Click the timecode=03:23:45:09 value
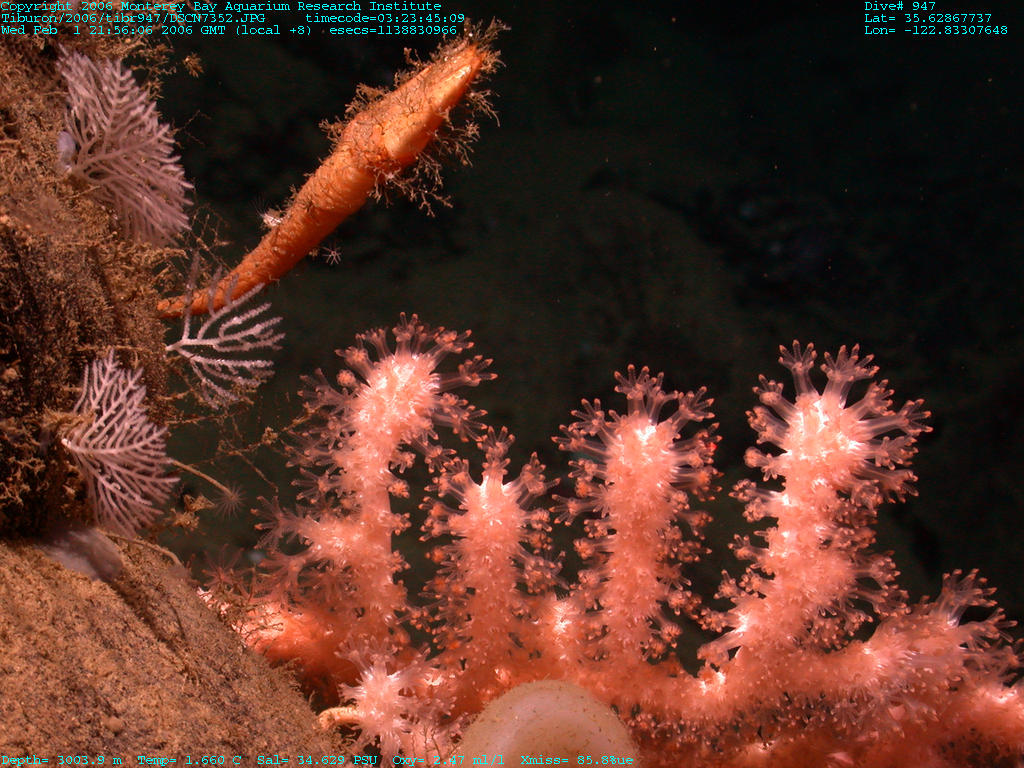Viewport: 1024px width, 768px height. pyautogui.click(x=385, y=18)
